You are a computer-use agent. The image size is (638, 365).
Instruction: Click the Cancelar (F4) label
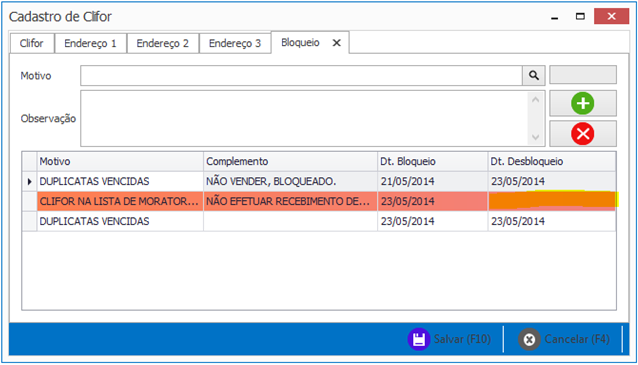[577, 339]
